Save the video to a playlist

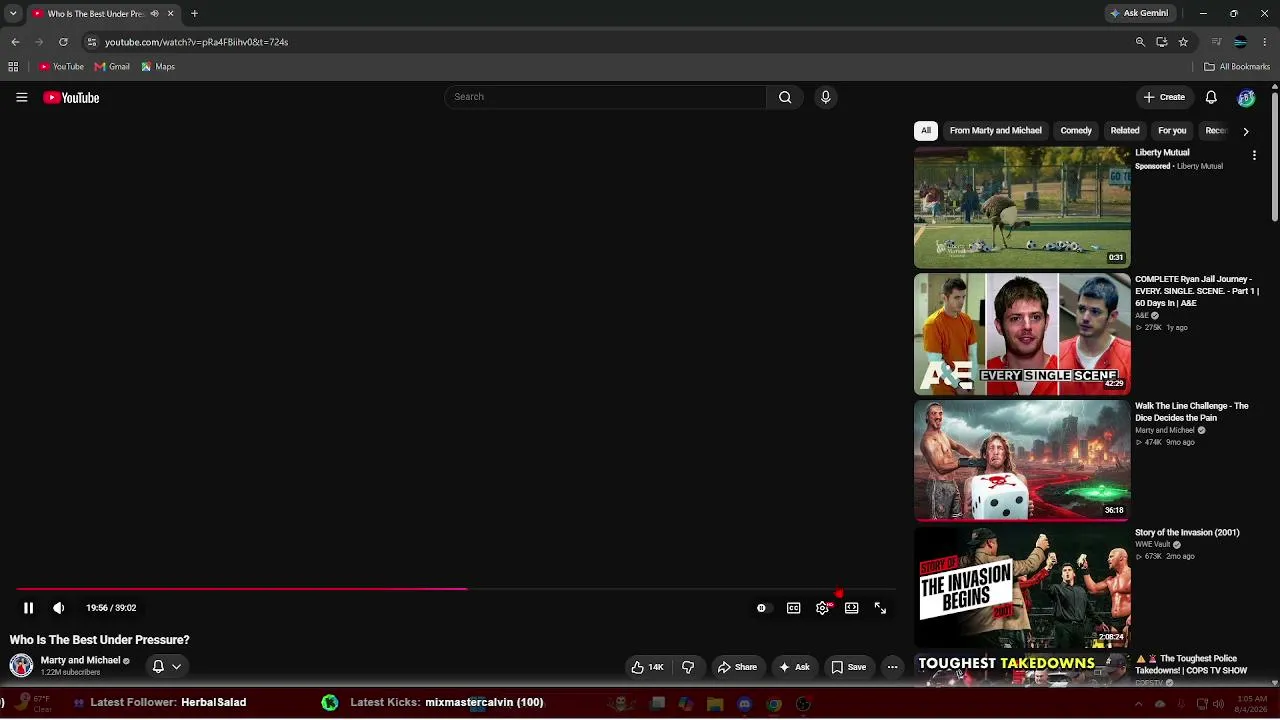(x=849, y=667)
